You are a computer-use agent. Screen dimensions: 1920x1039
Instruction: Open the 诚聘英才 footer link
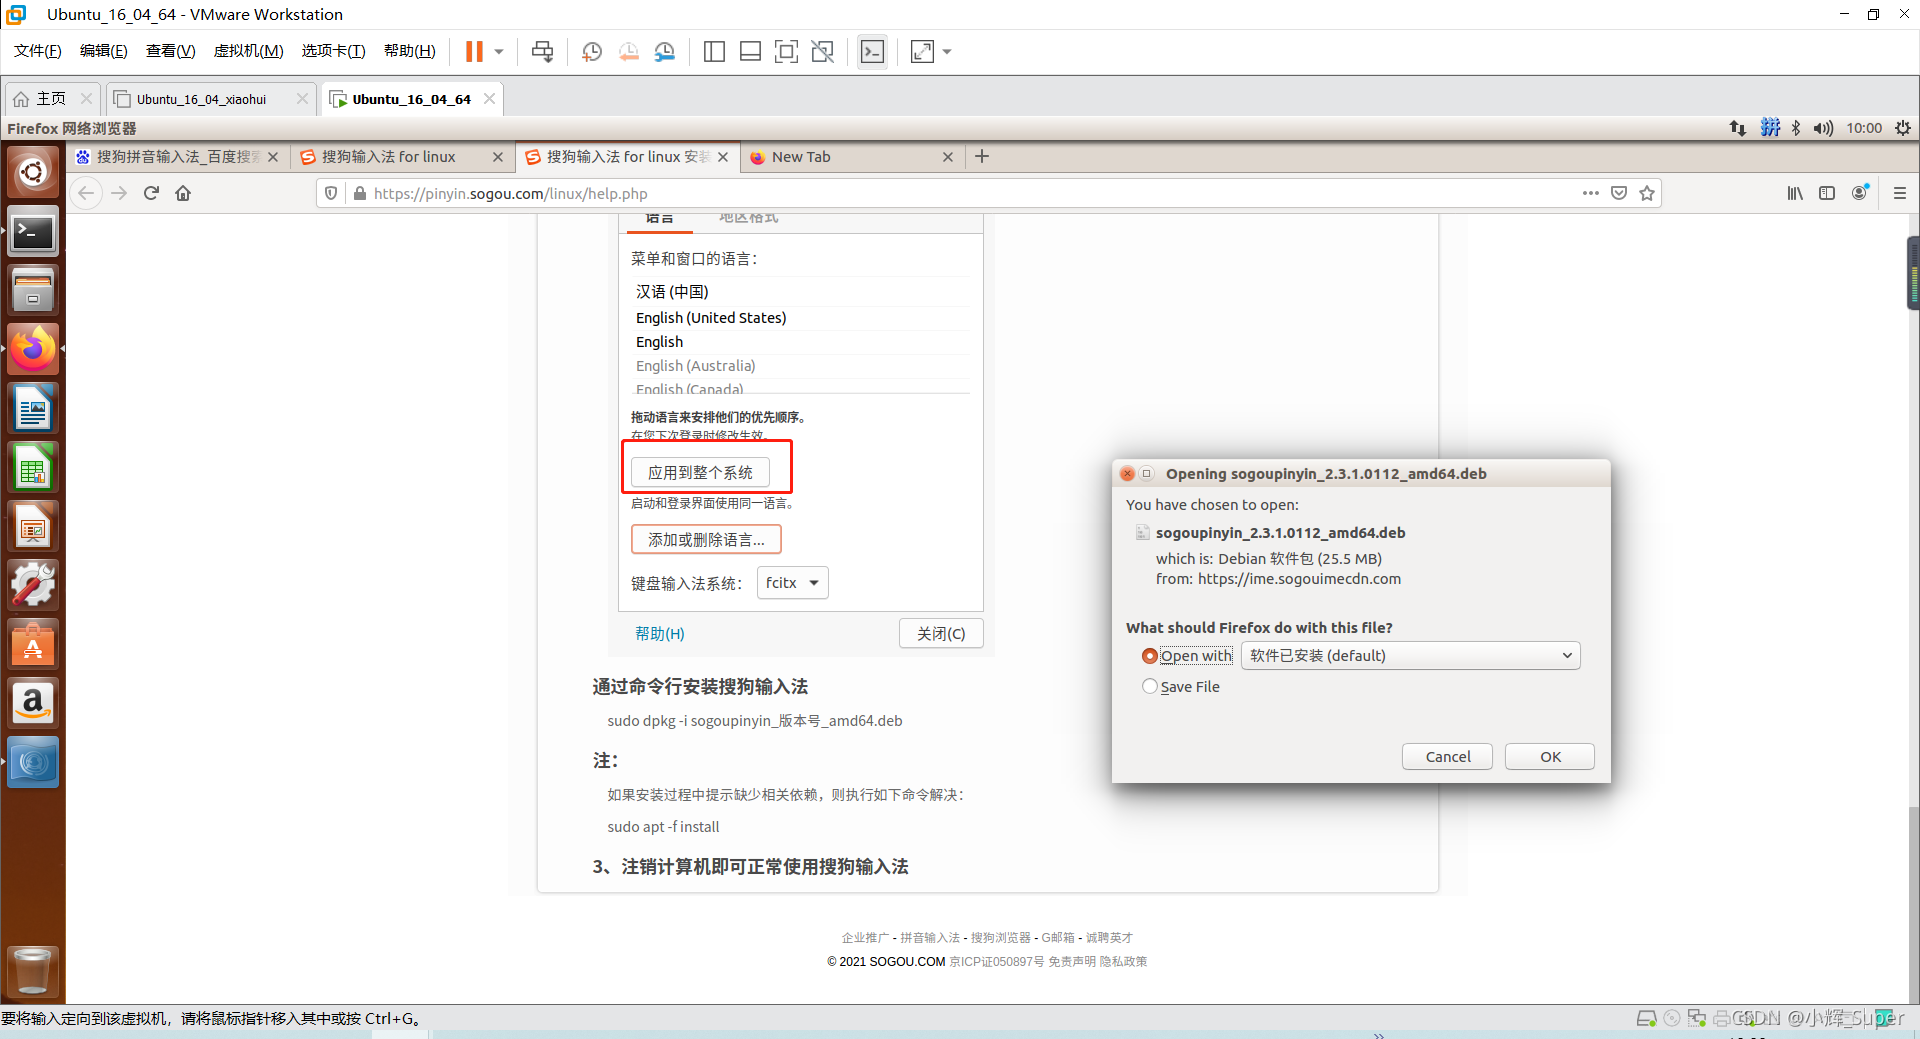[1109, 938]
